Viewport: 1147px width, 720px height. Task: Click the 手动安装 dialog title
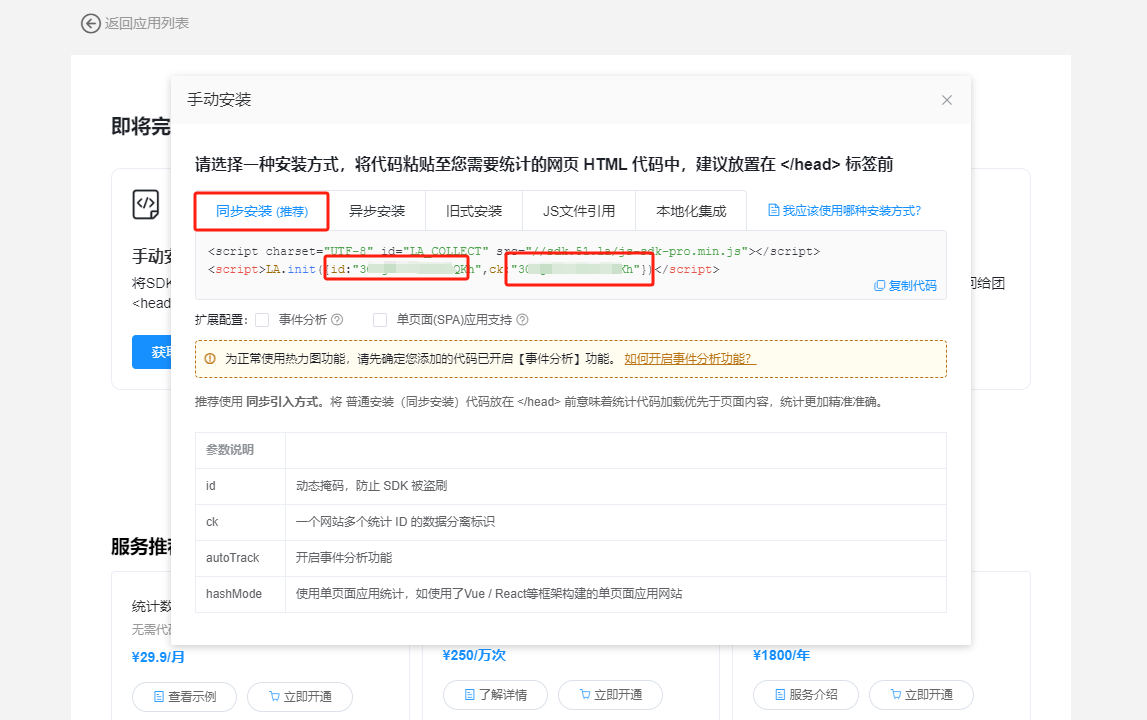pos(219,100)
